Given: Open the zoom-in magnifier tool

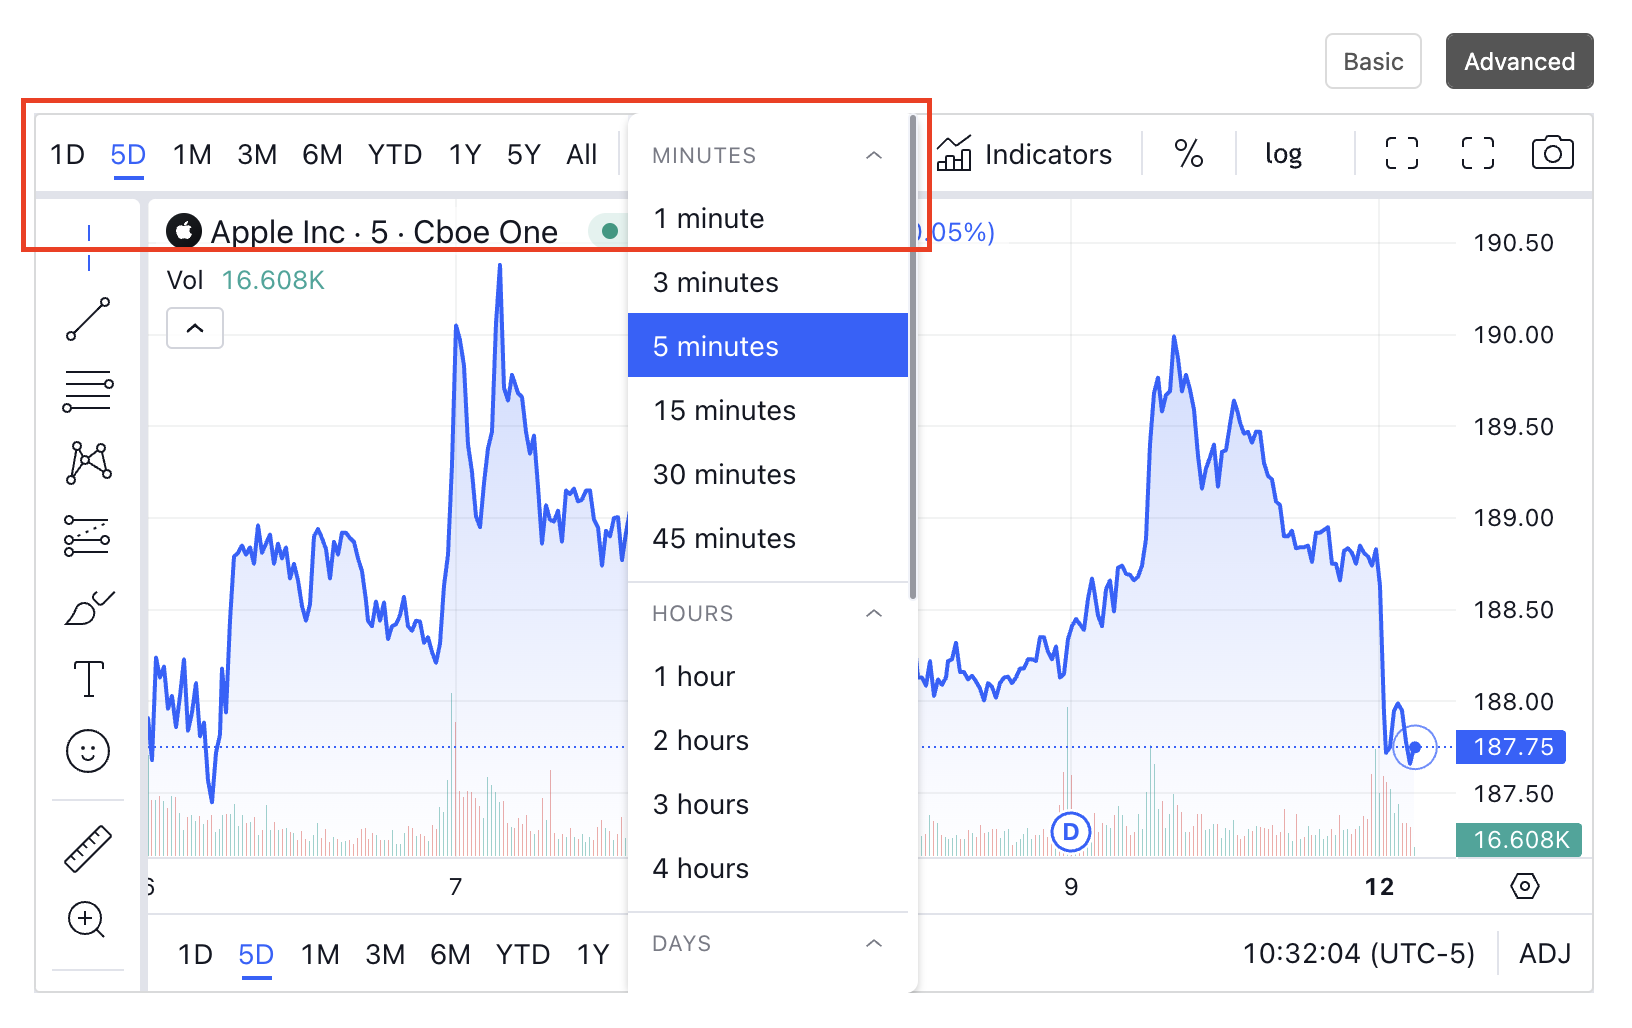Looking at the screenshot, I should (88, 919).
